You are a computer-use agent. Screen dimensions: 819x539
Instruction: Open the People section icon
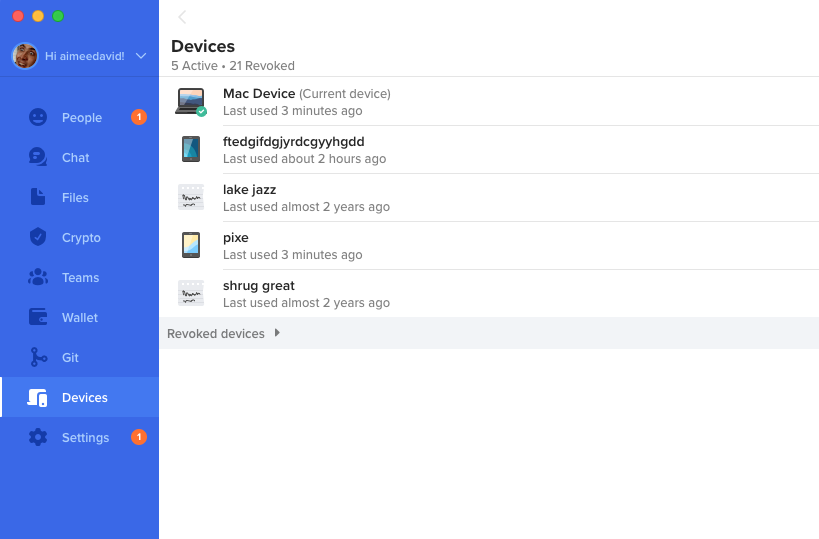38,117
